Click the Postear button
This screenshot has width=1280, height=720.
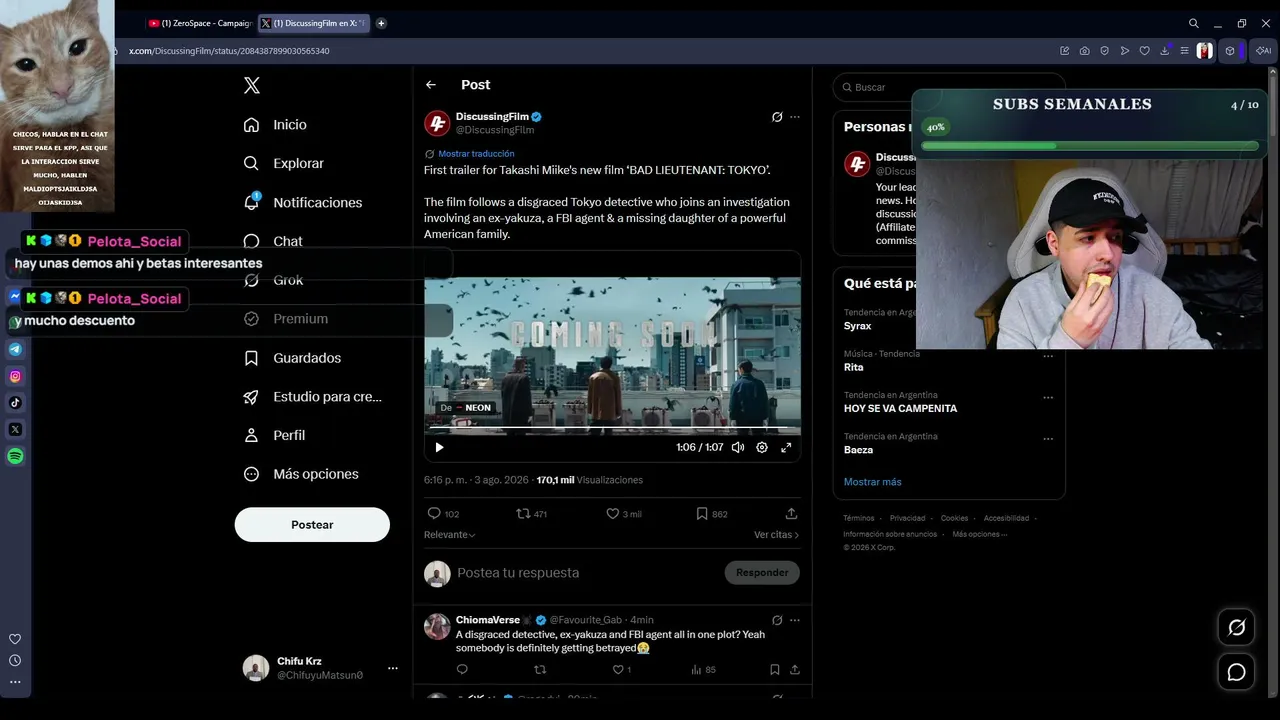[312, 525]
